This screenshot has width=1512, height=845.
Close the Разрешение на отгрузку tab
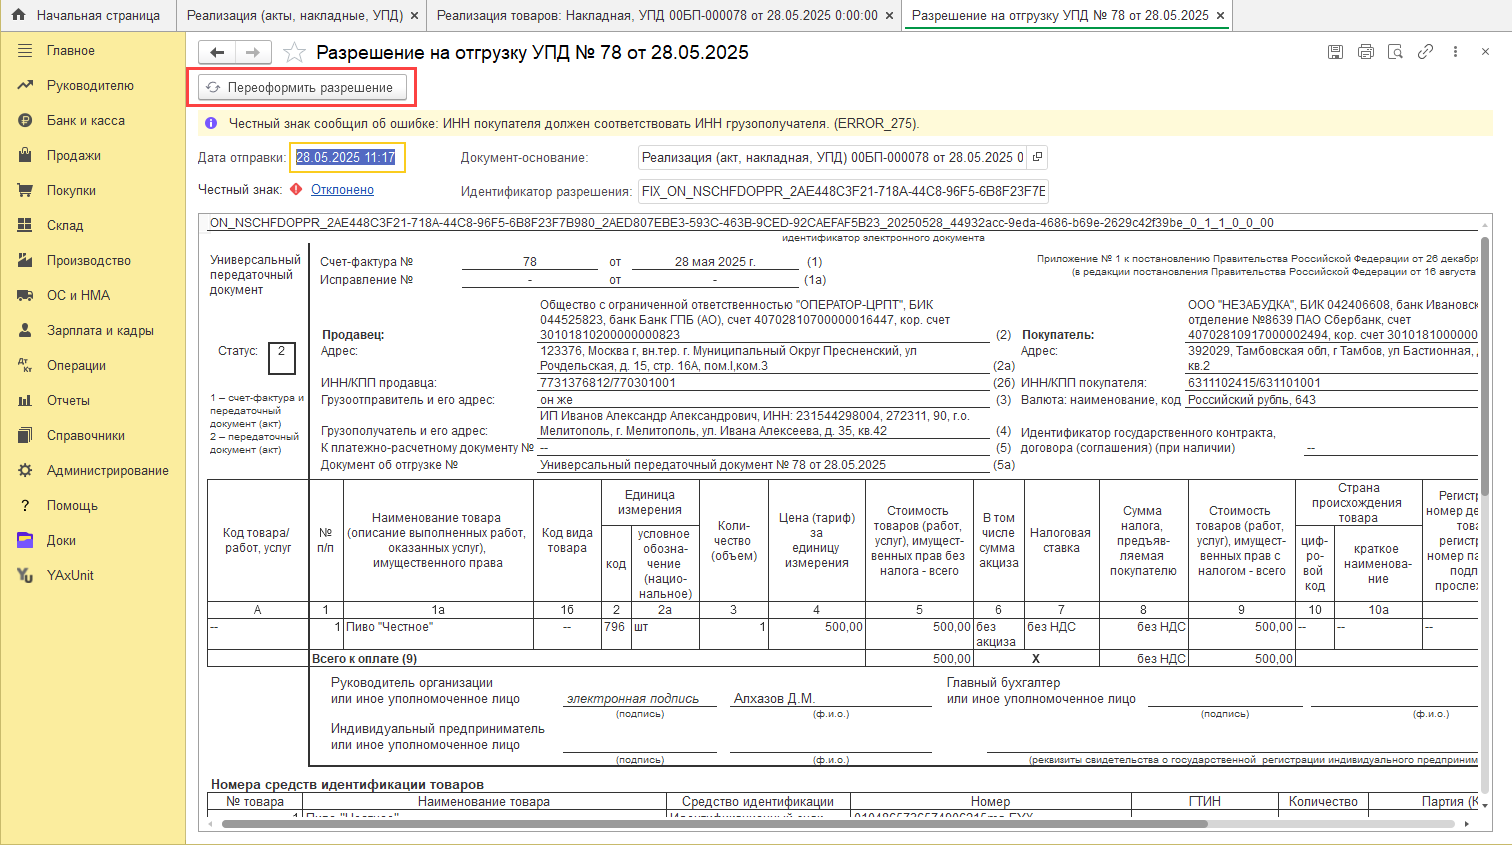pos(1220,16)
